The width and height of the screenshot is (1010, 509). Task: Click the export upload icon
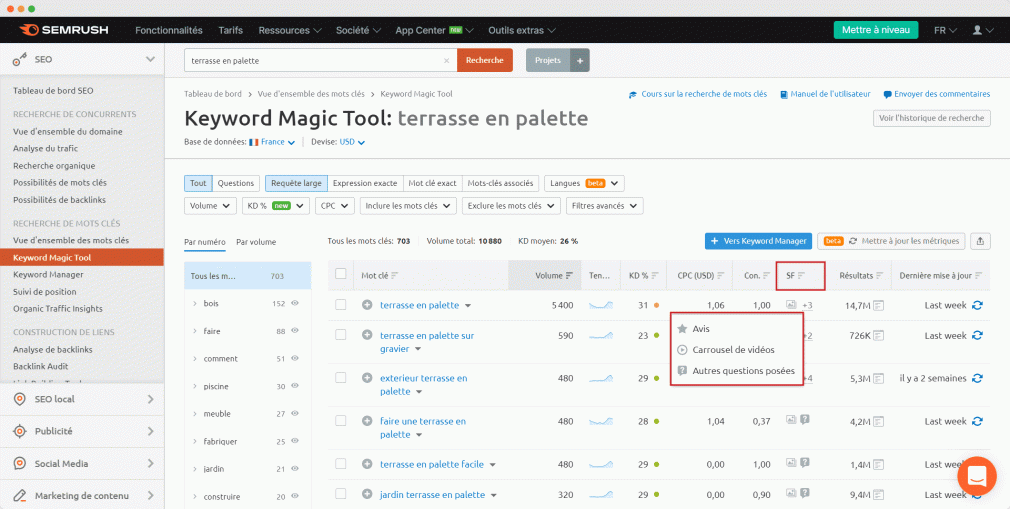pyautogui.click(x=980, y=241)
